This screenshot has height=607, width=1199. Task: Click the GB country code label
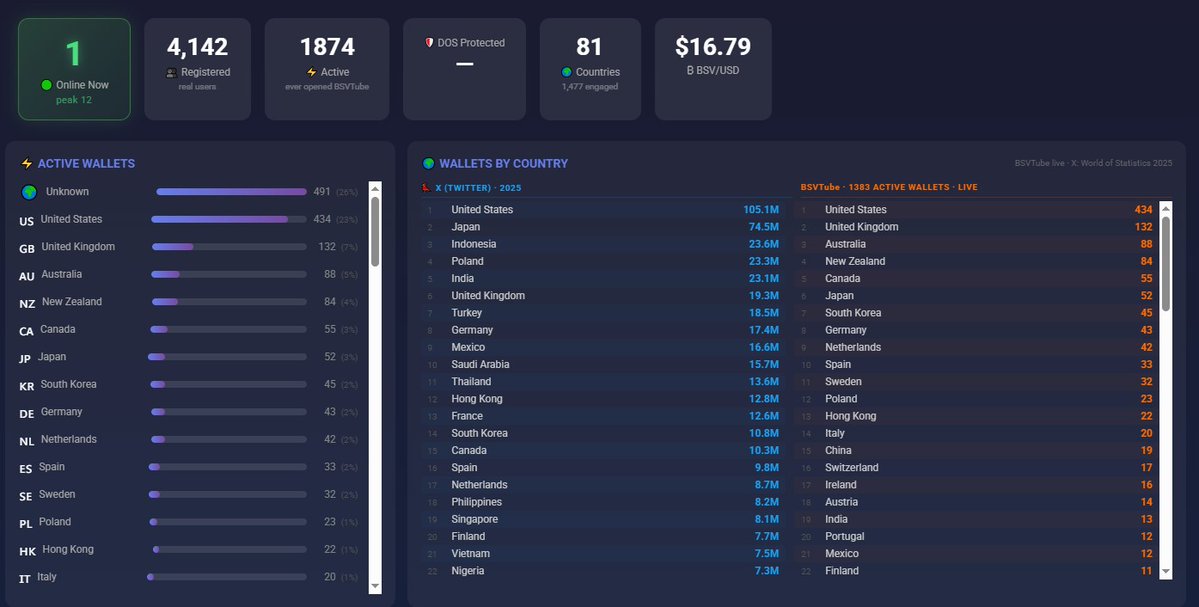click(27, 248)
